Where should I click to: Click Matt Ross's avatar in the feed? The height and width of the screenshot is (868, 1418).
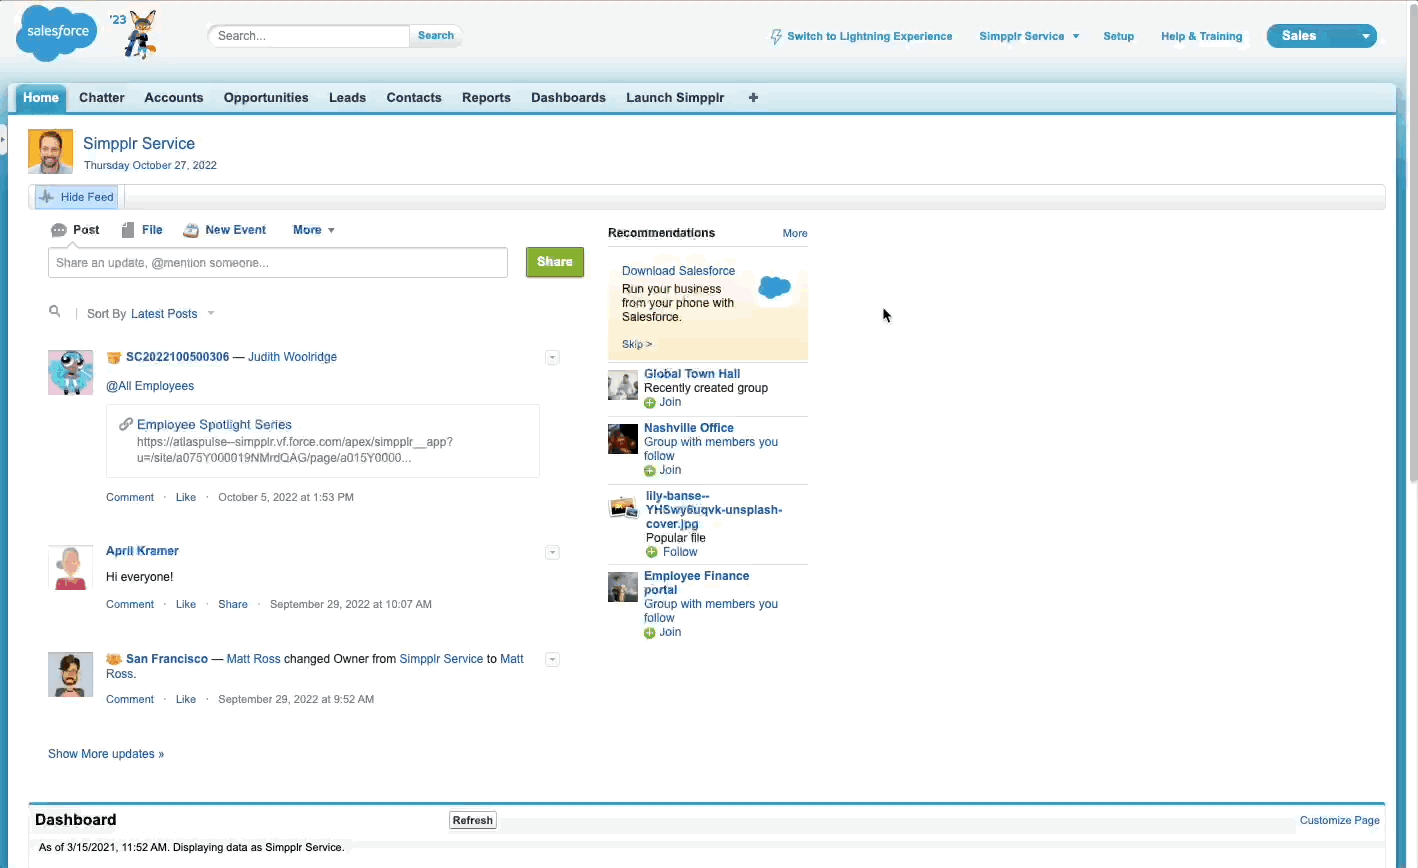click(70, 675)
